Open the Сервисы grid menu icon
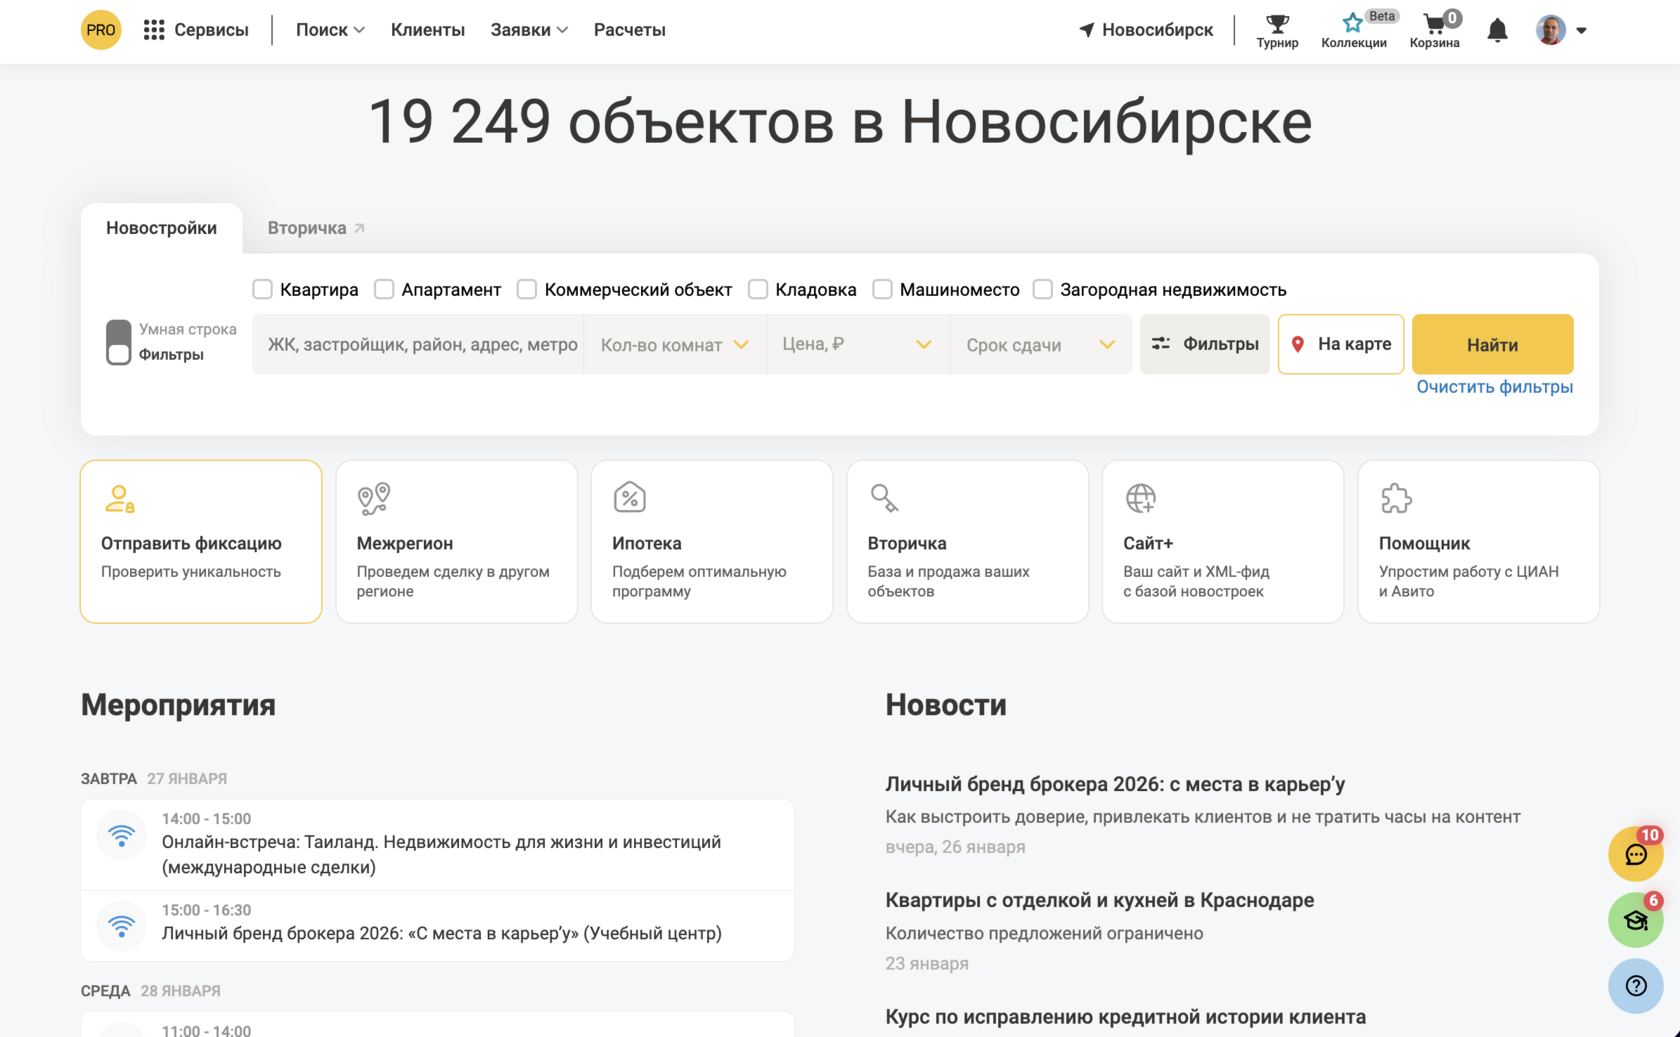Image resolution: width=1680 pixels, height=1037 pixels. pyautogui.click(x=154, y=30)
